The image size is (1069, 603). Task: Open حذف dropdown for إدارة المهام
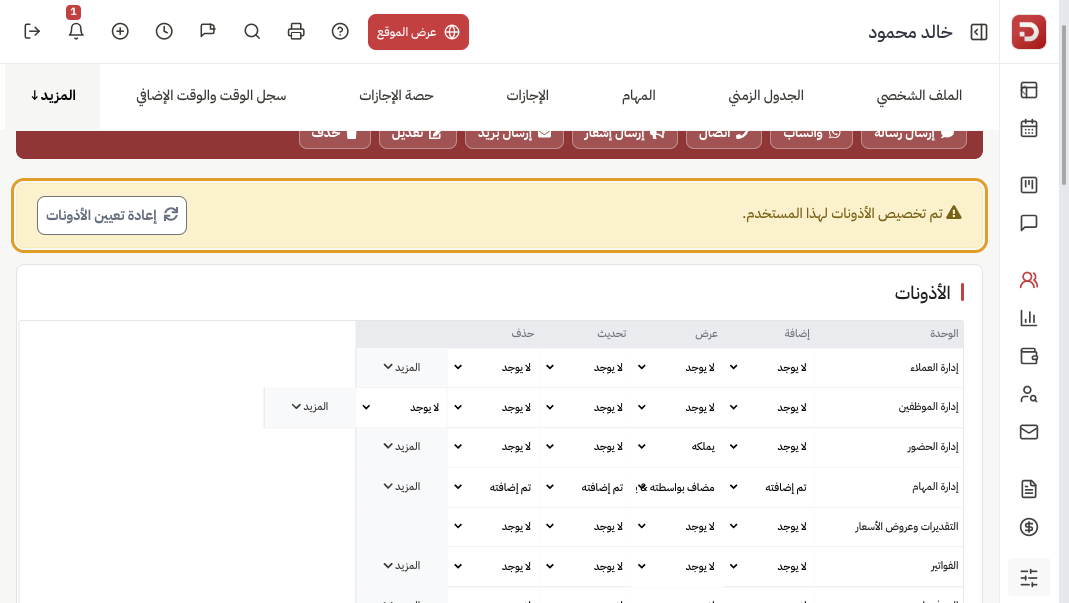click(494, 487)
